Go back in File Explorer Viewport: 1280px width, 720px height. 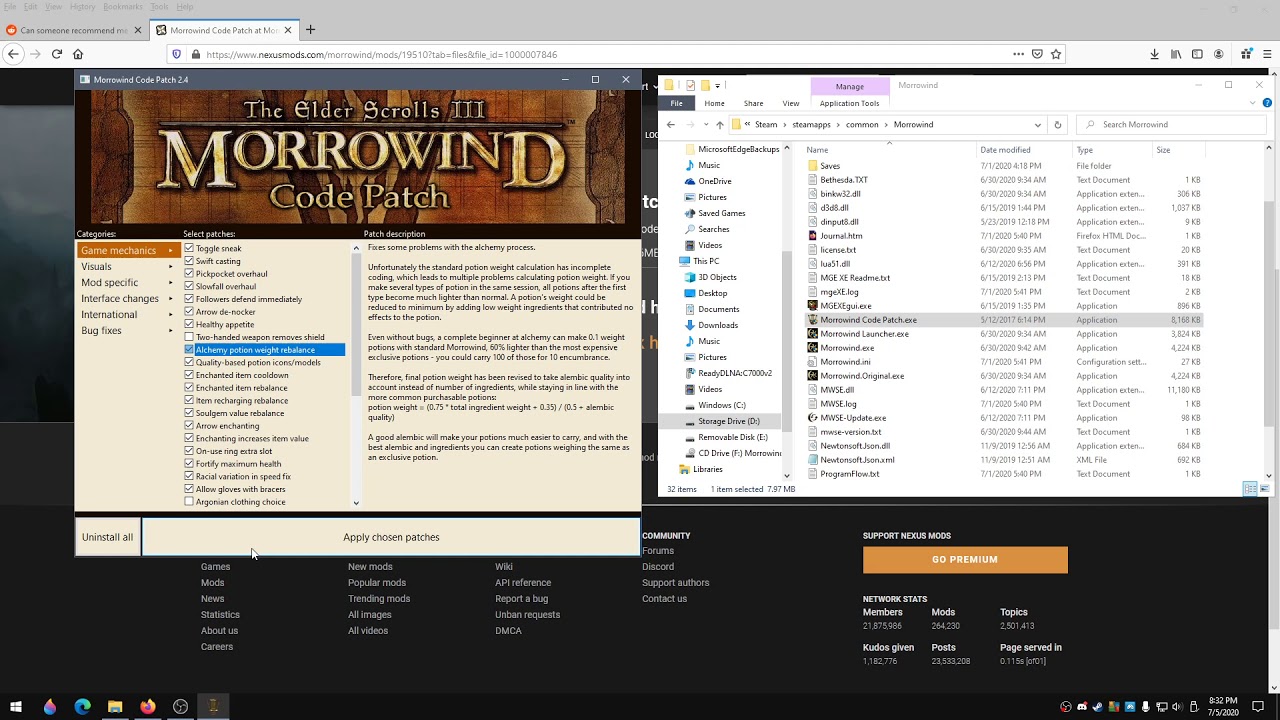[671, 125]
